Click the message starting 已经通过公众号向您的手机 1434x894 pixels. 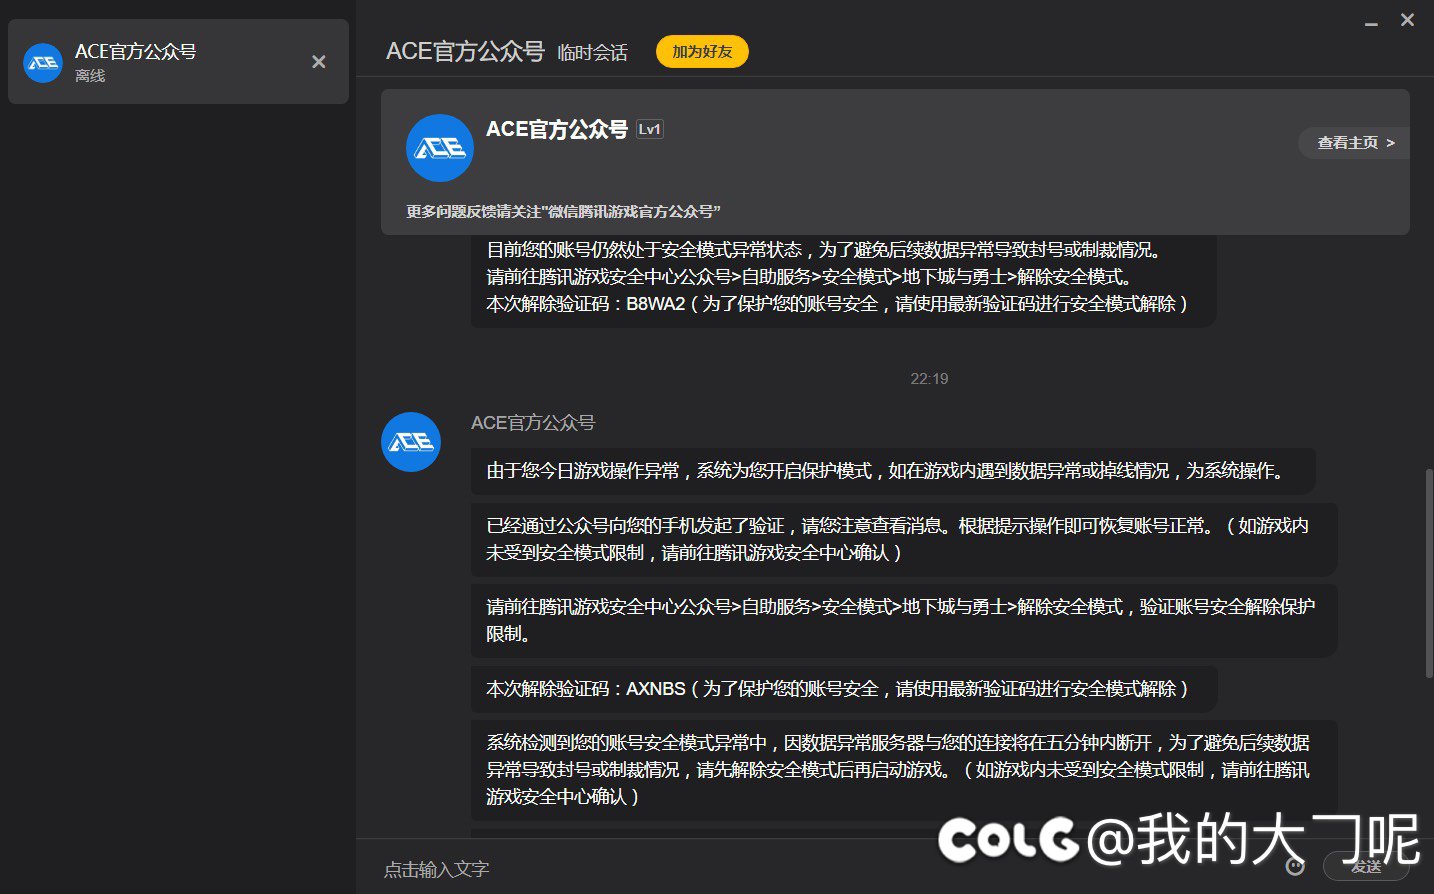click(x=904, y=539)
